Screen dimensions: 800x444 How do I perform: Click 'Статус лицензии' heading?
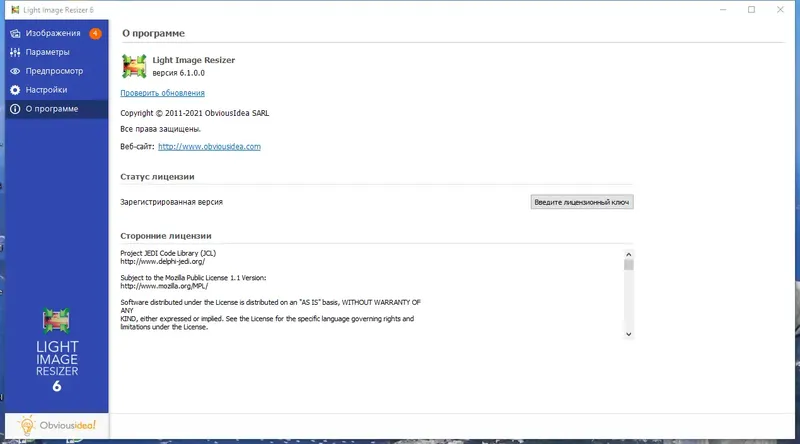coord(157,177)
